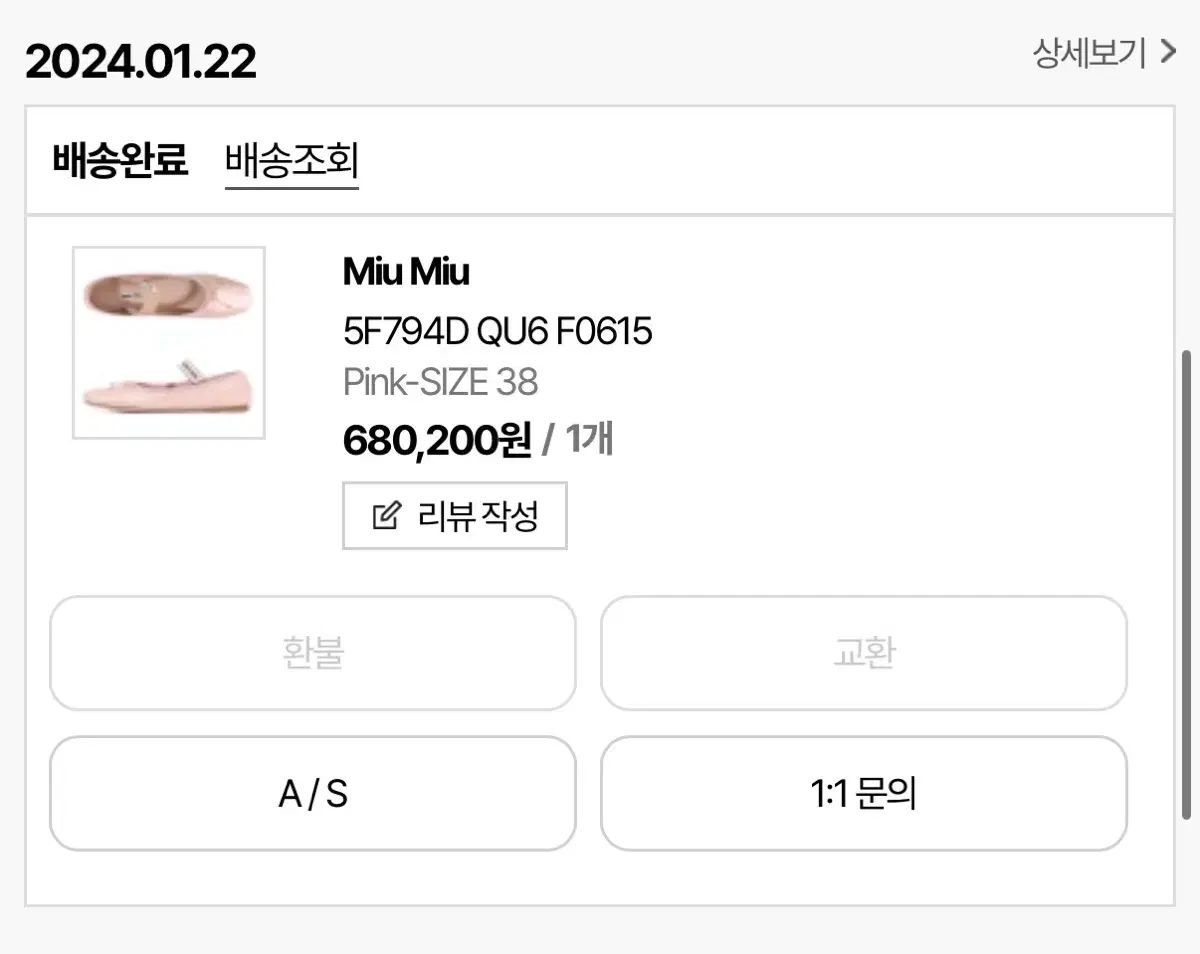Click the 2024.01.22 order date

point(141,62)
